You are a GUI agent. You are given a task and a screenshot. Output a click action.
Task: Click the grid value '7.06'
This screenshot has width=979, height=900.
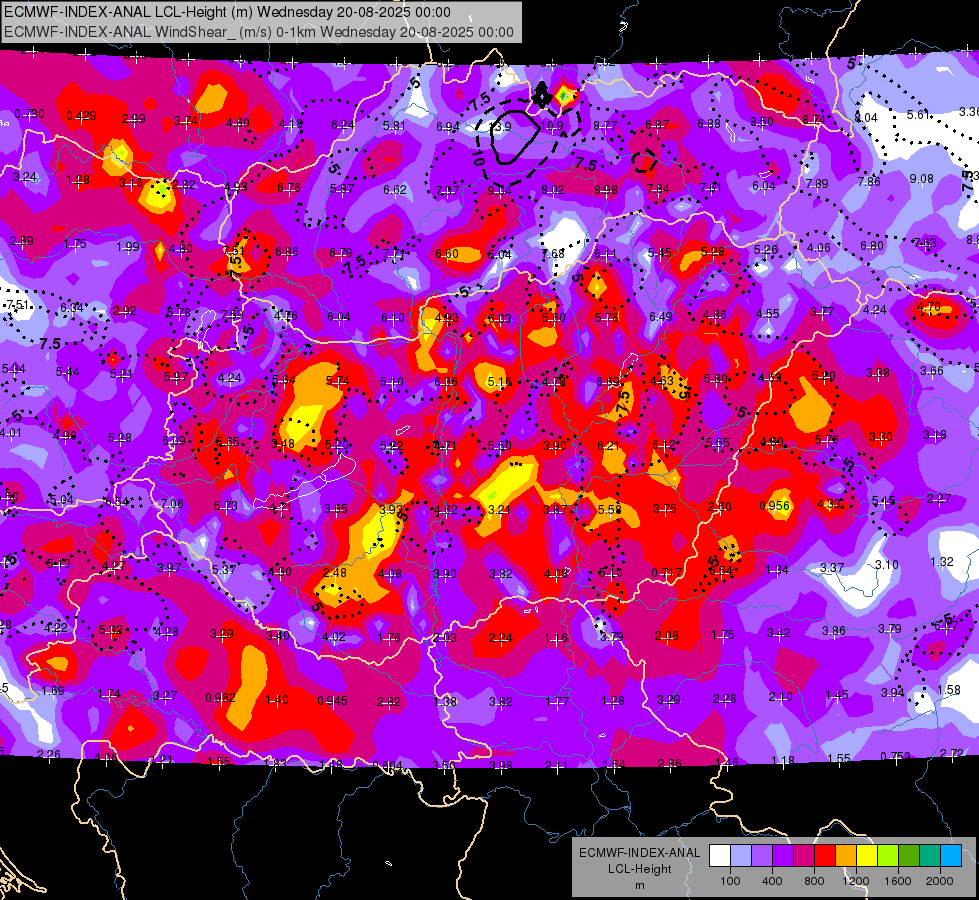(172, 503)
